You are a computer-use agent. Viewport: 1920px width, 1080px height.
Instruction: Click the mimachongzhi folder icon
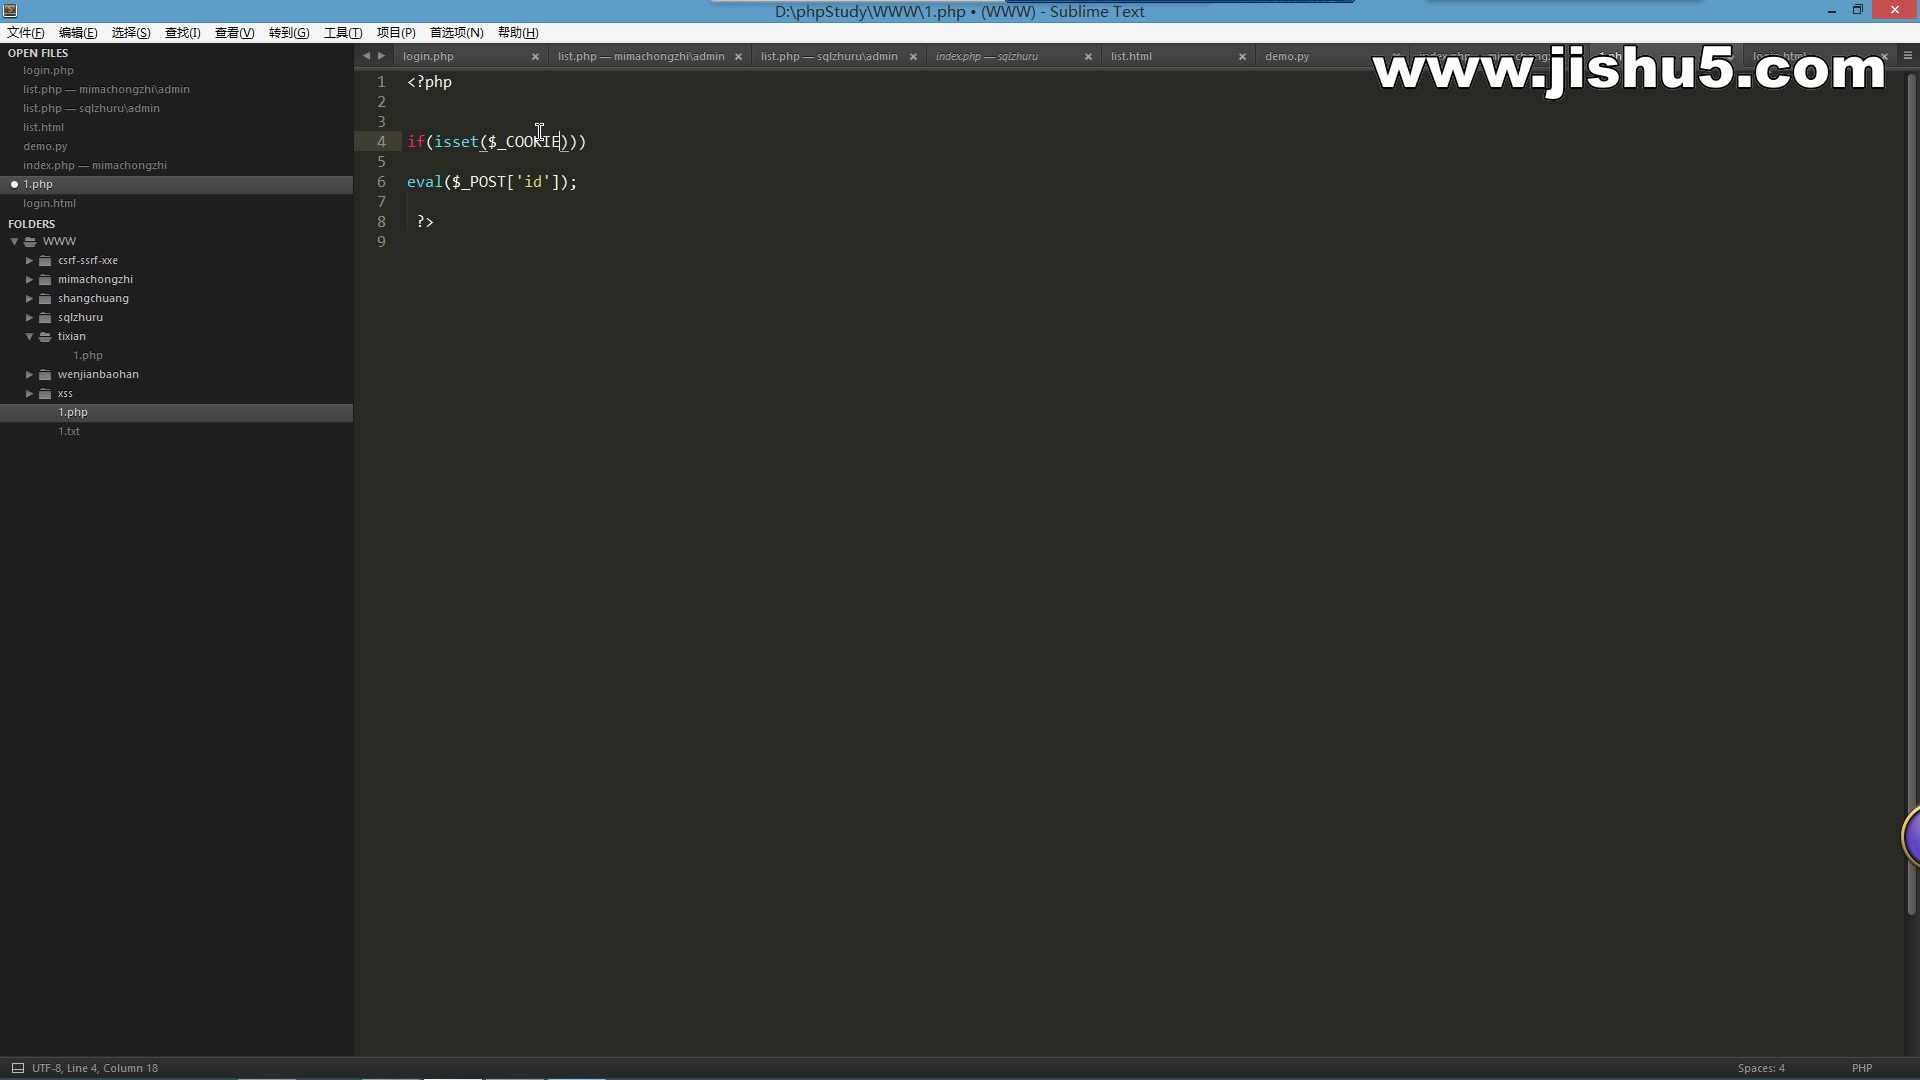45,279
